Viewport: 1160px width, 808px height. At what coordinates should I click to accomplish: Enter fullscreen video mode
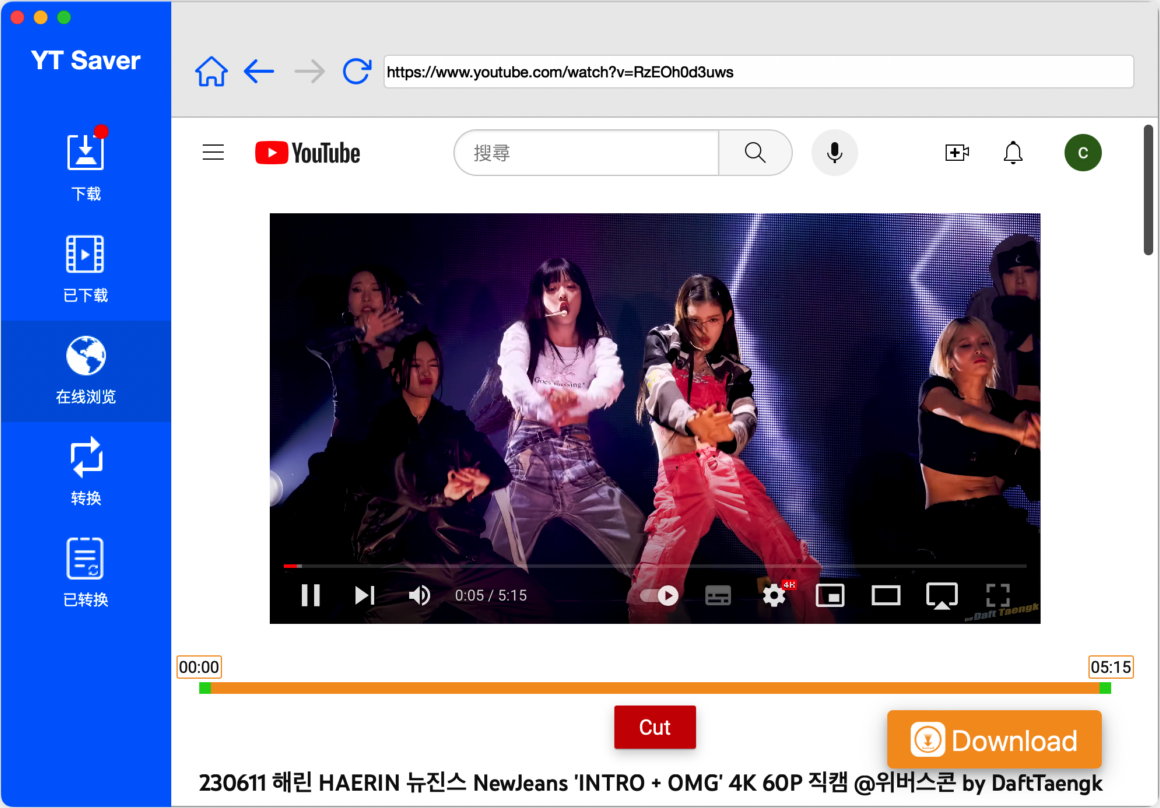tap(998, 595)
